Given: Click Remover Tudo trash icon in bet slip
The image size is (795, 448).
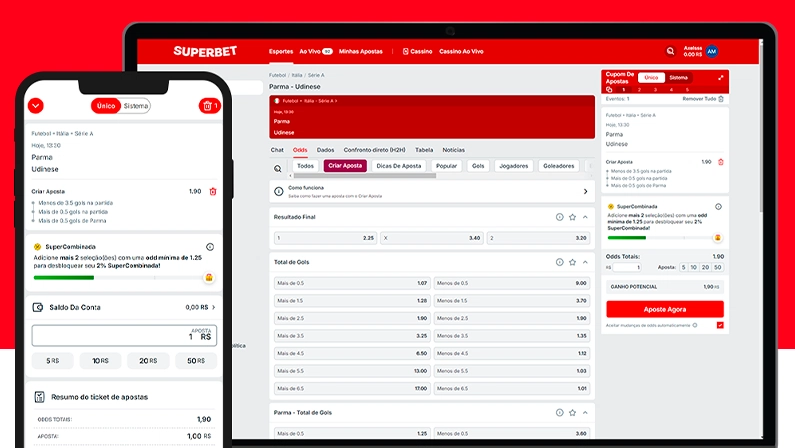Looking at the screenshot, I should point(721,99).
